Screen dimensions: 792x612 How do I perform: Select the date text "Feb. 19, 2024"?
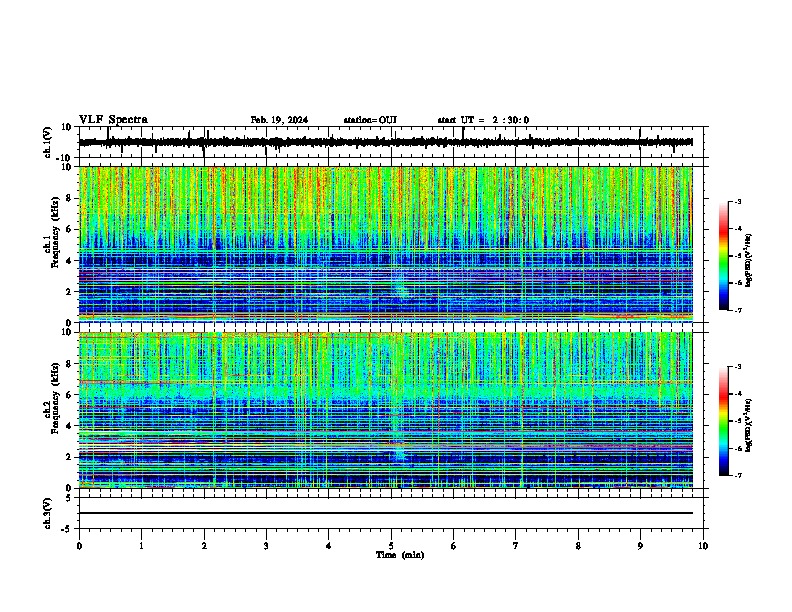[279, 120]
